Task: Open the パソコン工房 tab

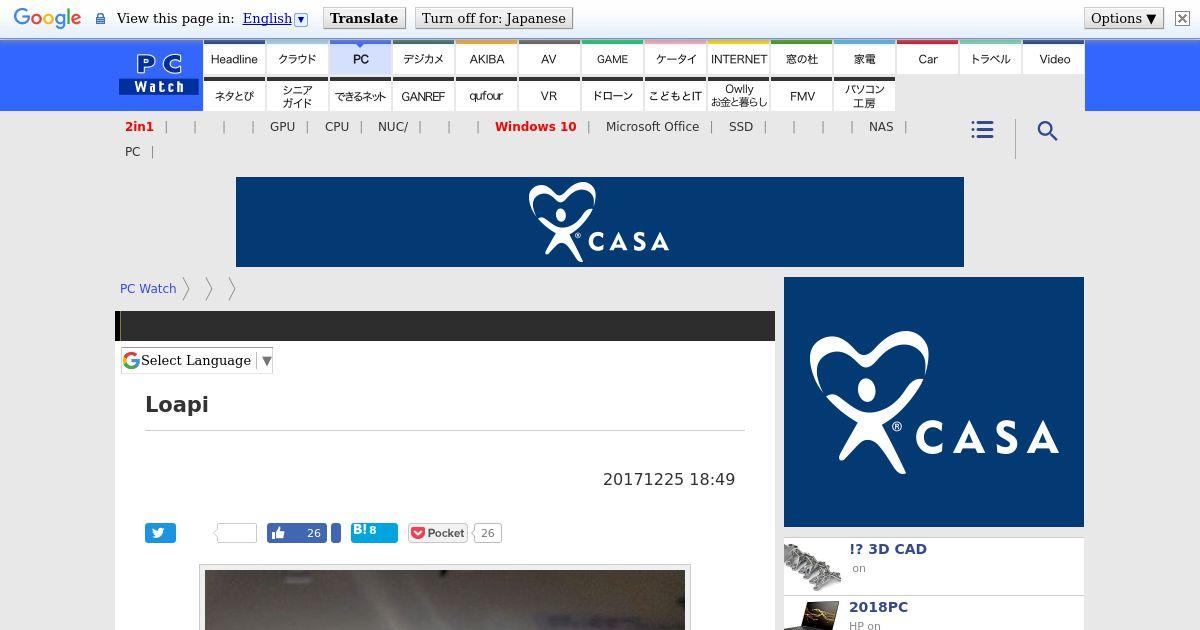Action: 864,95
